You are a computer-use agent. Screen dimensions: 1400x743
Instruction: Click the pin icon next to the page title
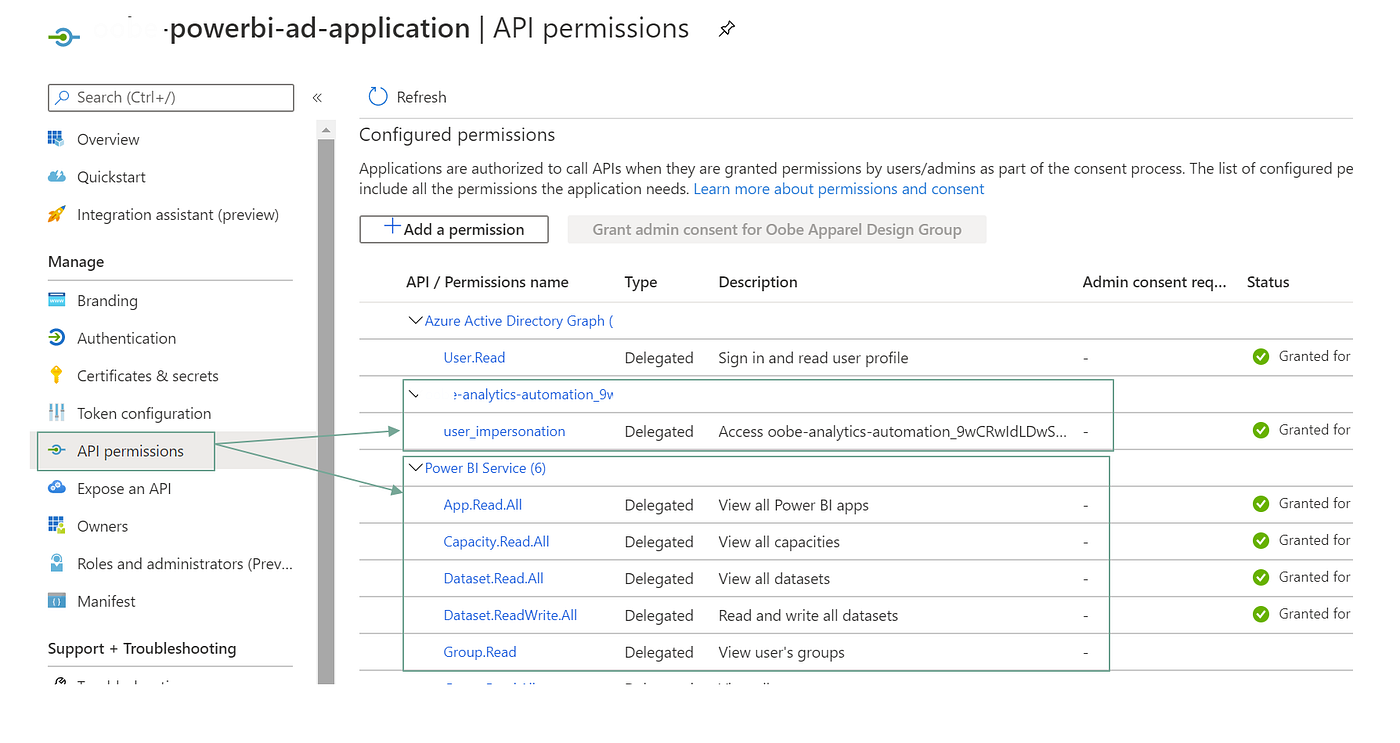tap(726, 28)
